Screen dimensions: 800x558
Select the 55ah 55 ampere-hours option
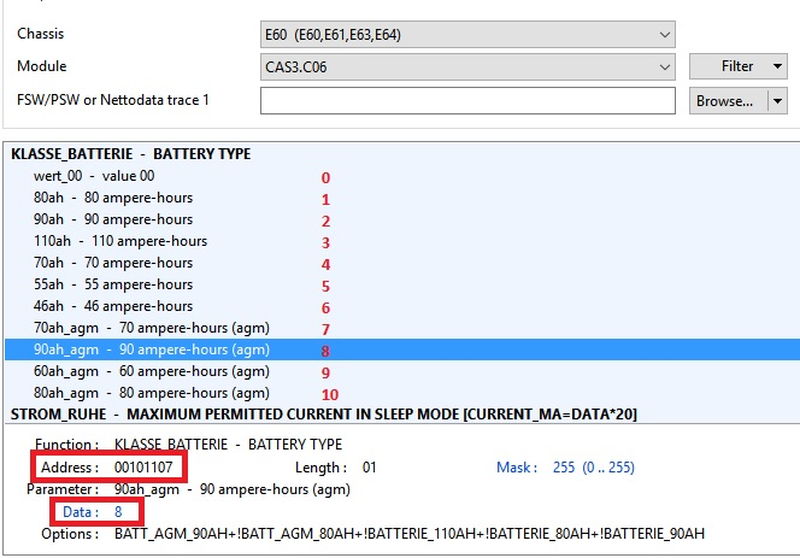(113, 285)
